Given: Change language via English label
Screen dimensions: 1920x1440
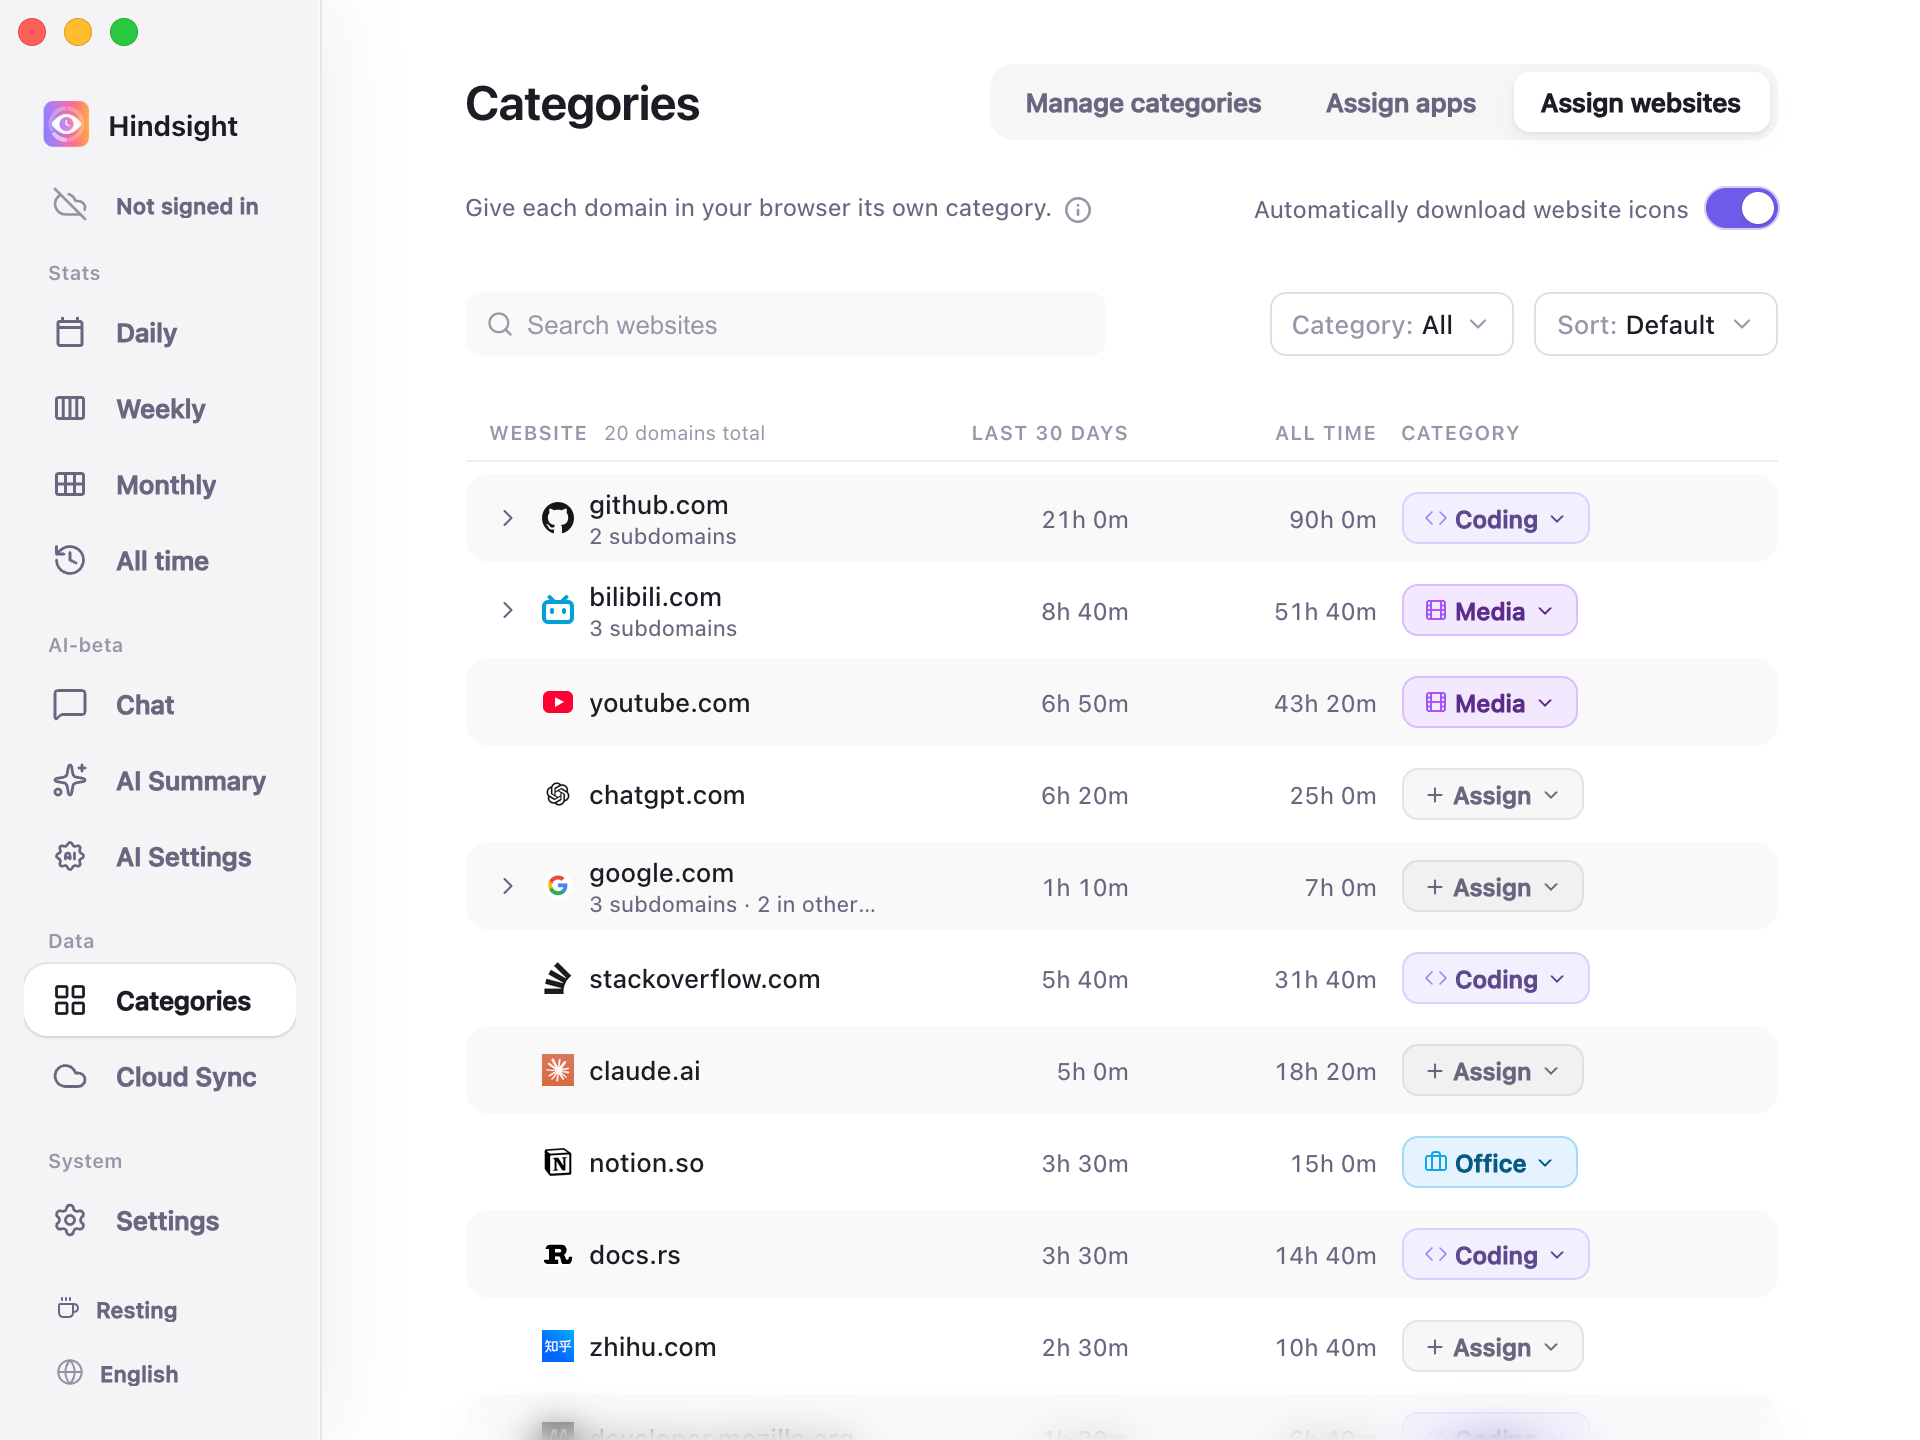Looking at the screenshot, I should click(x=139, y=1374).
